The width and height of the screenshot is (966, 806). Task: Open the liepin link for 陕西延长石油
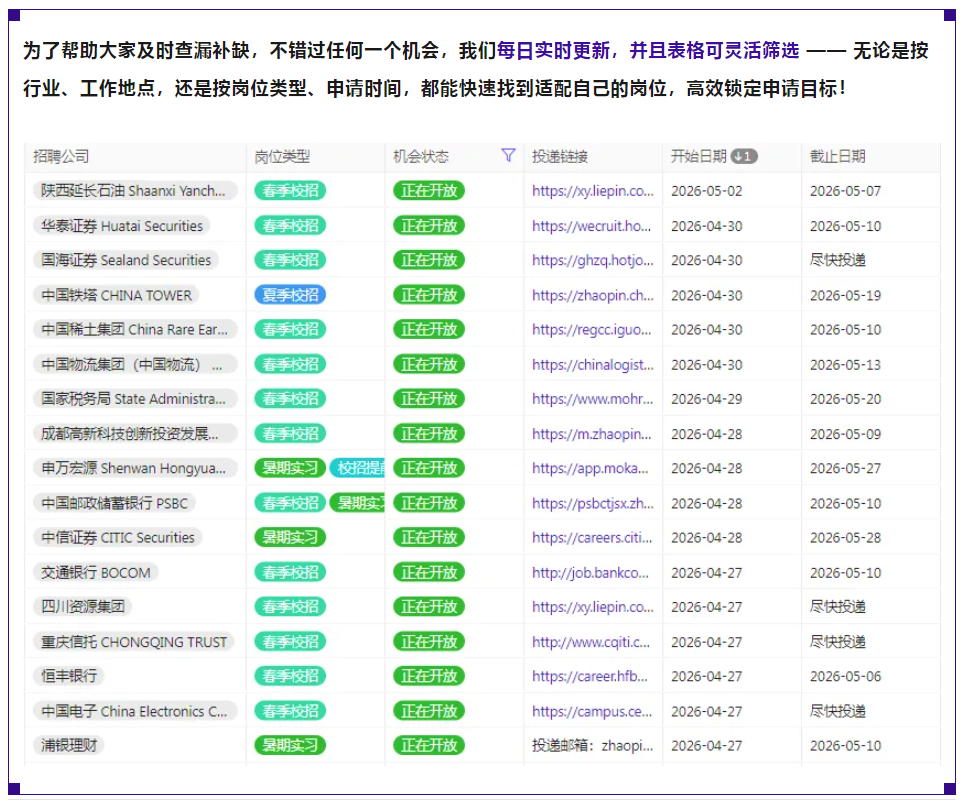(593, 191)
